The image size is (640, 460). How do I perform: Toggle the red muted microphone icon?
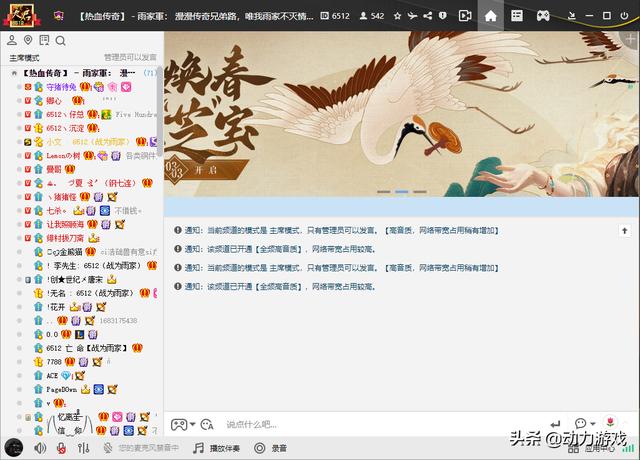click(61, 448)
